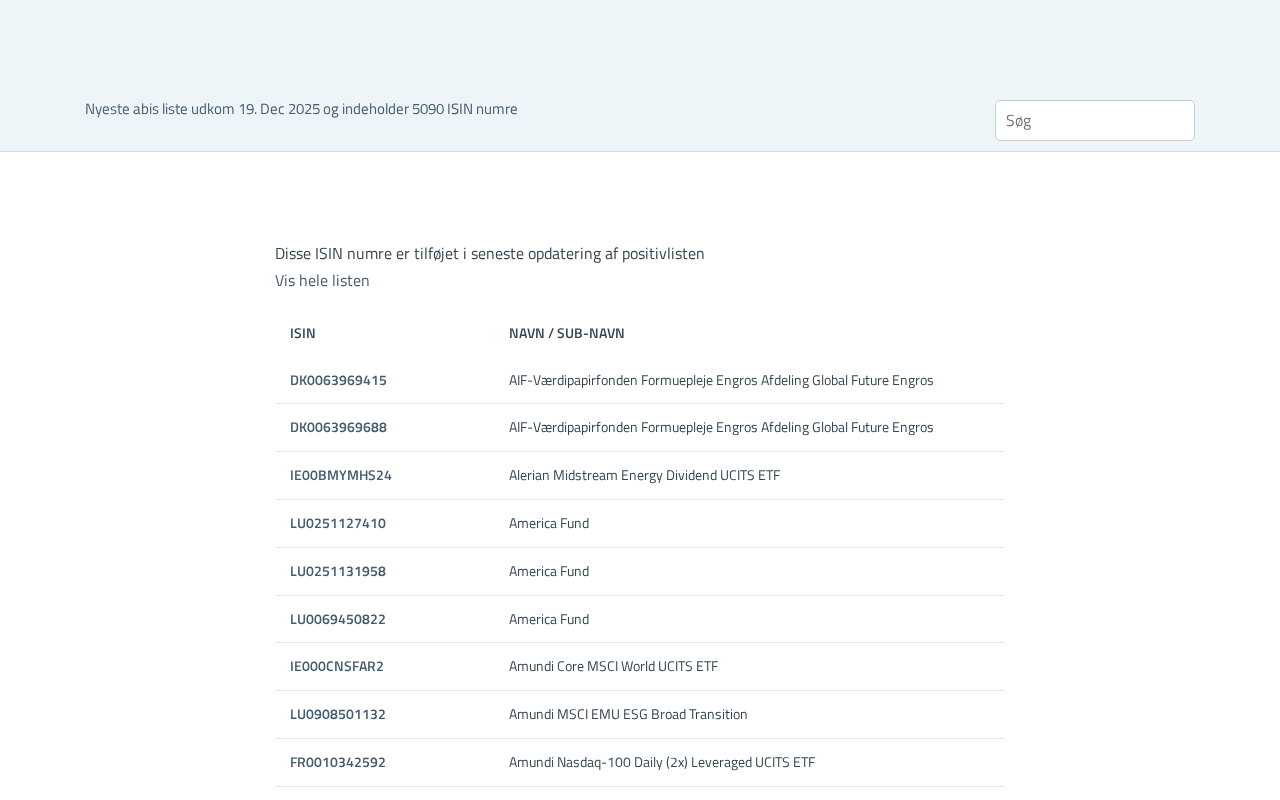This screenshot has height=800, width=1280.
Task: Click Amundi Nasdaq-100 Daily (2x) Leveraged ETF name
Action: tap(661, 762)
